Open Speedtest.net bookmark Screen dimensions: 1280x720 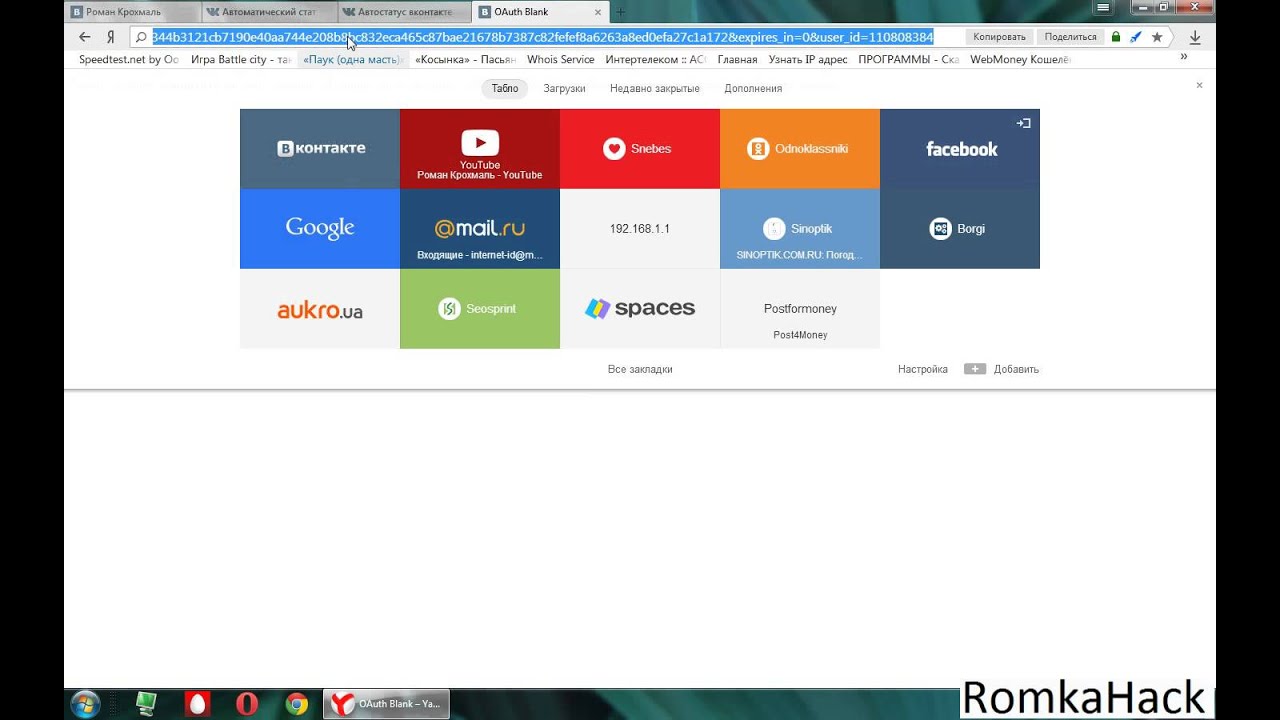click(128, 59)
